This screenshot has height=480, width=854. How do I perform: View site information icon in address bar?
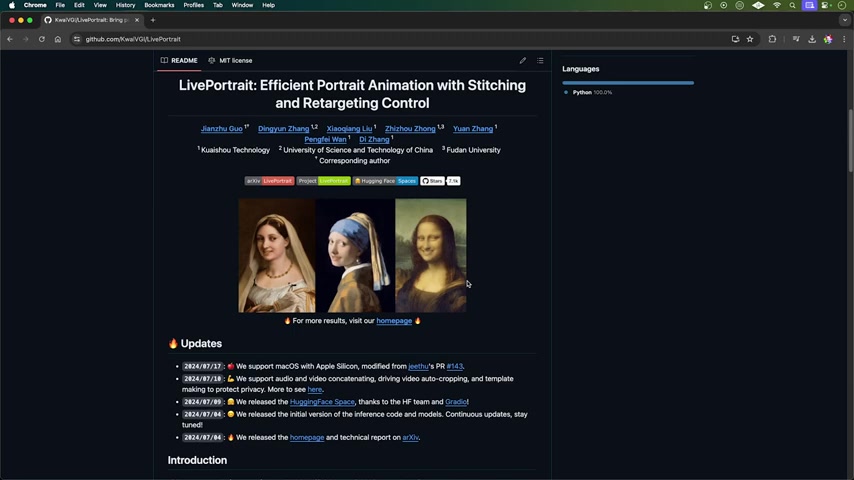tap(77, 39)
